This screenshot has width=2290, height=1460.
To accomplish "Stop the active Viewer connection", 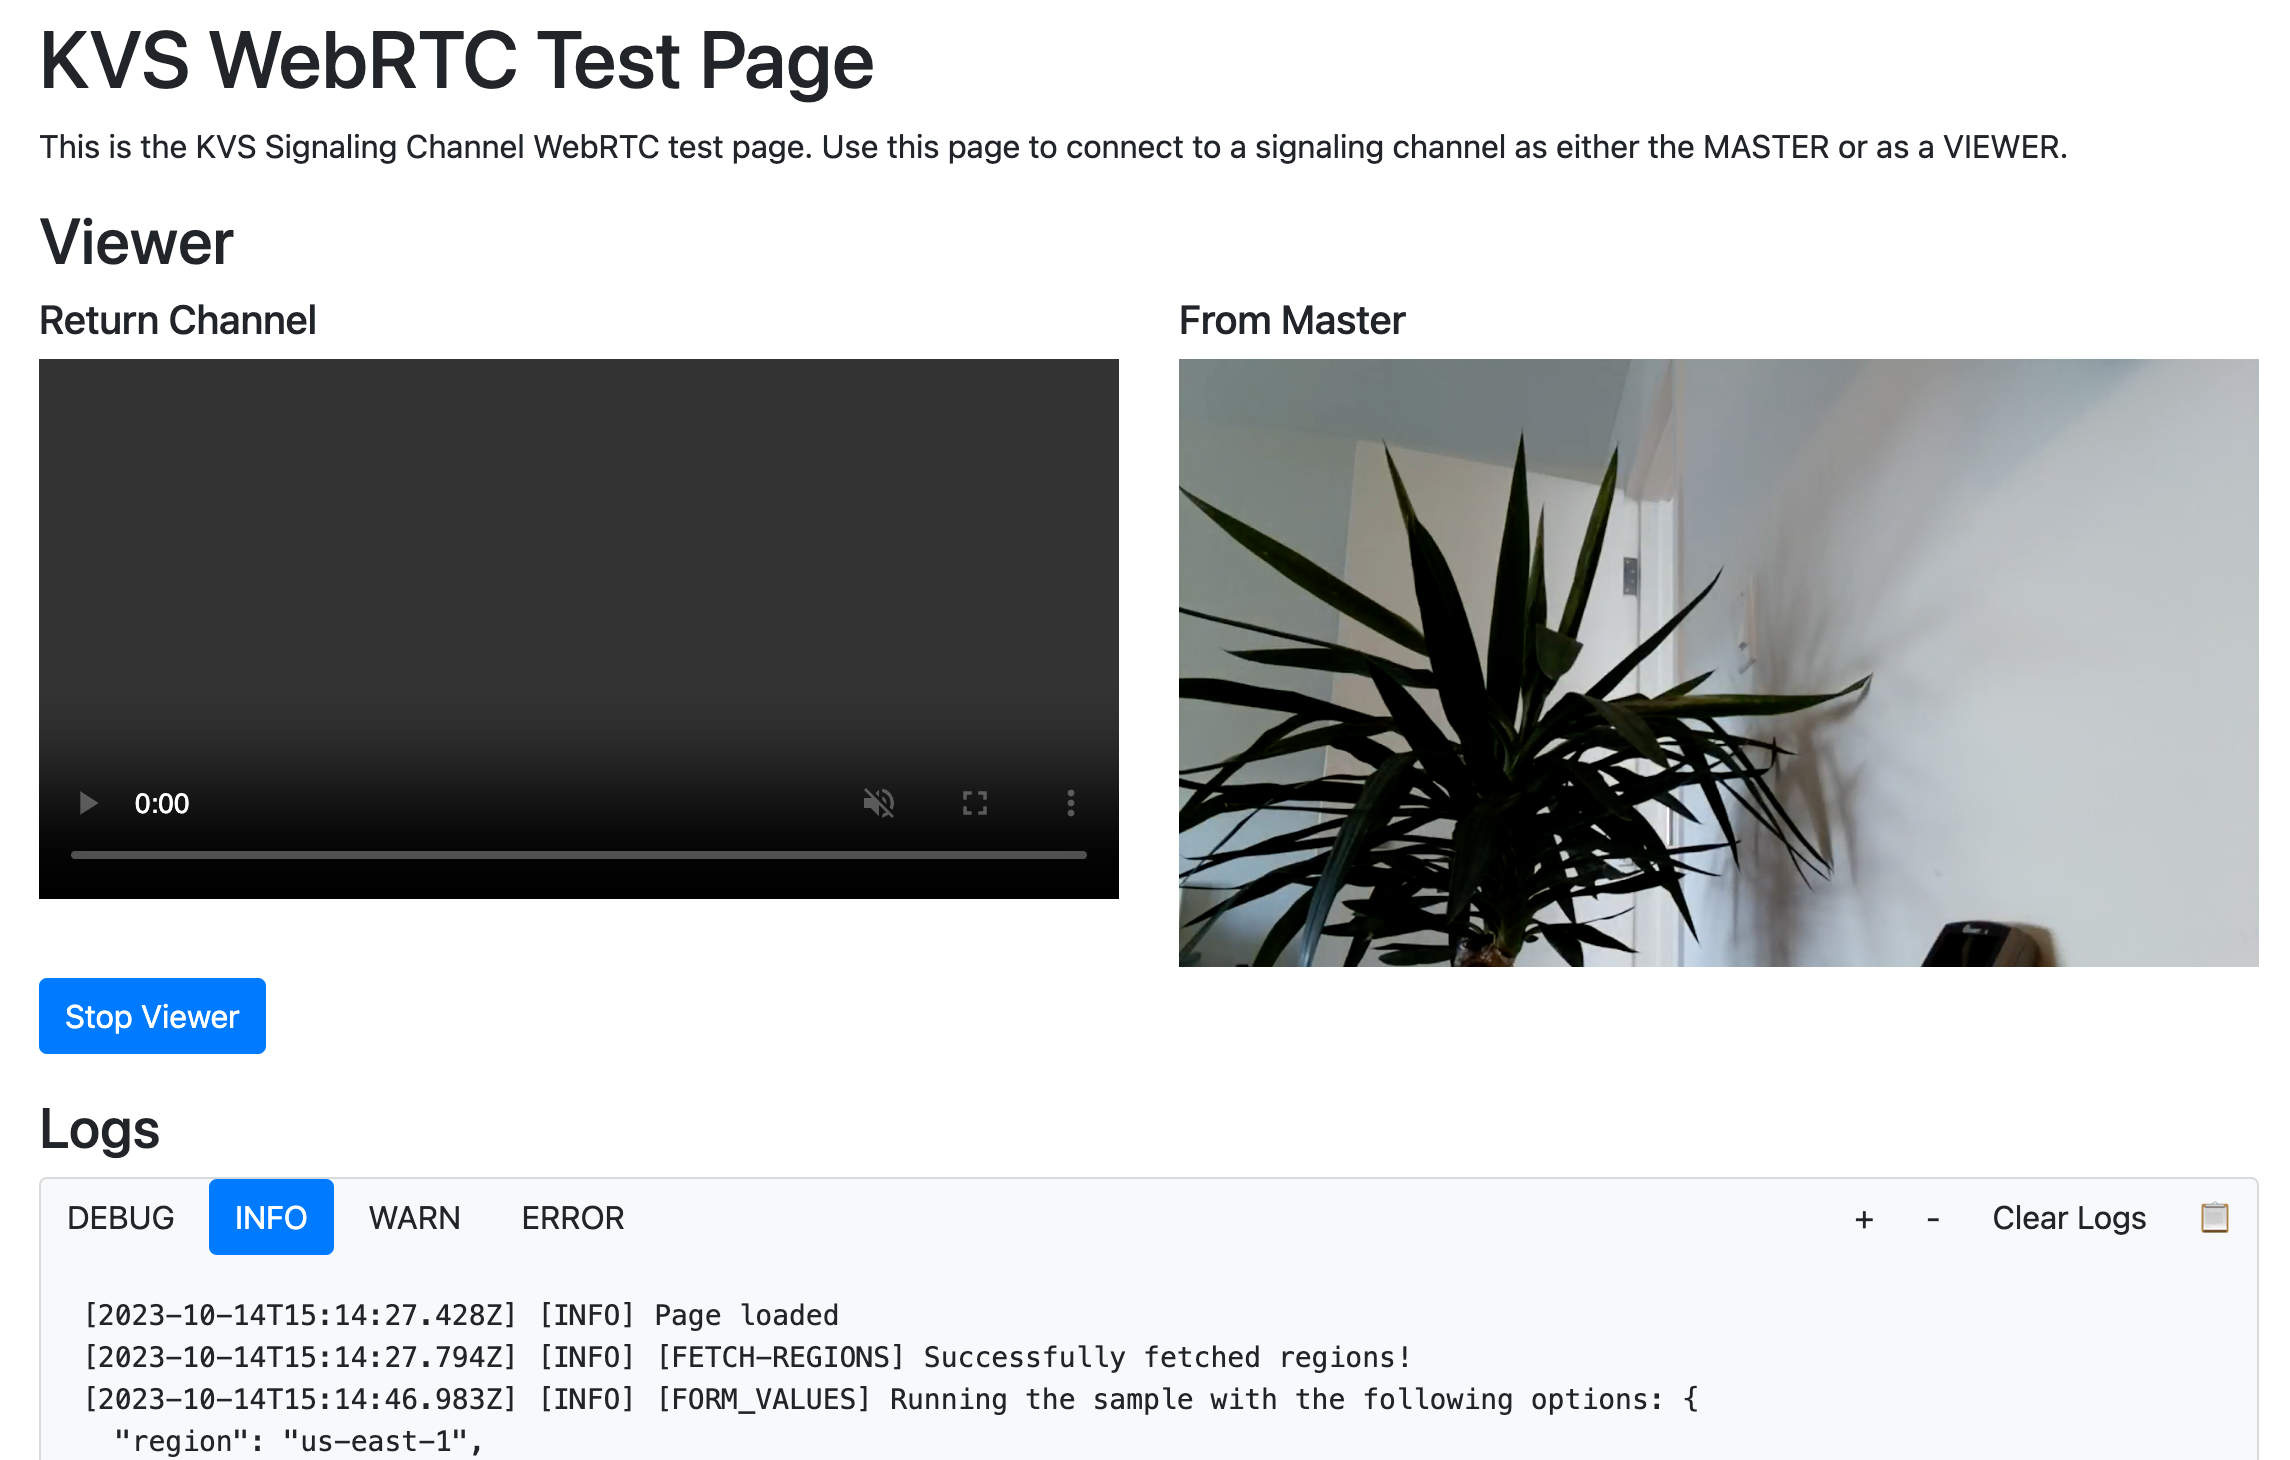I will pyautogui.click(x=152, y=1014).
